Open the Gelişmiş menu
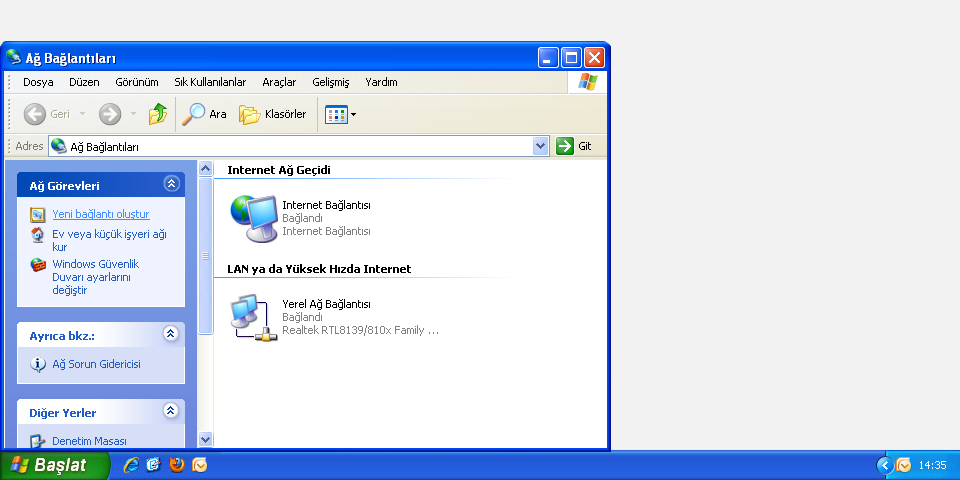 [x=331, y=82]
